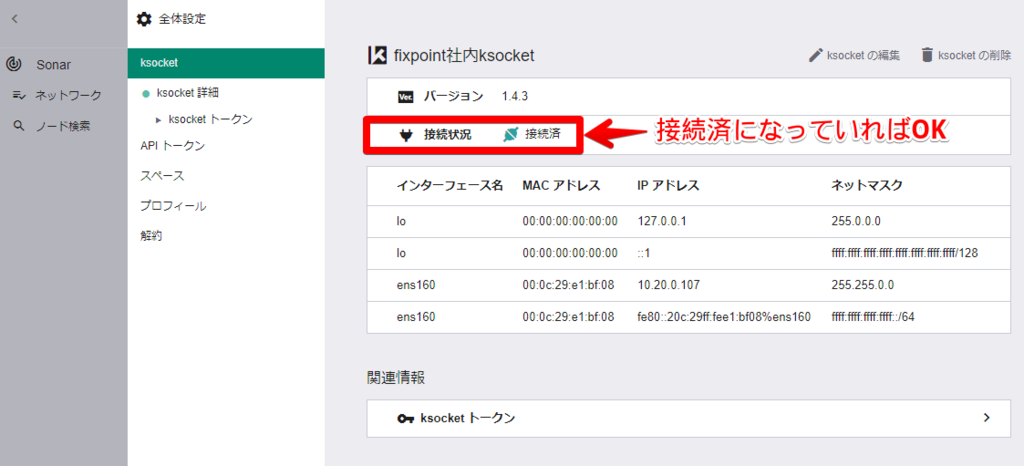Click IP アドレス column header
The width and height of the screenshot is (1024, 466).
pyautogui.click(x=668, y=185)
